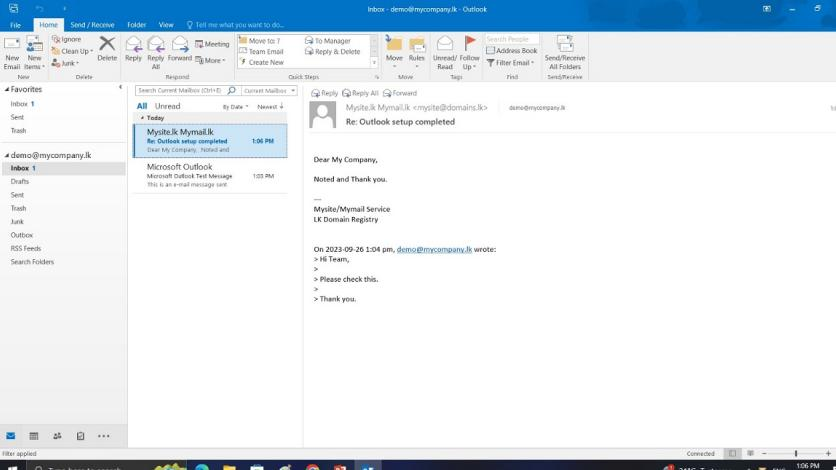Select the Mysite.lk Mymail.lk email

click(210, 141)
